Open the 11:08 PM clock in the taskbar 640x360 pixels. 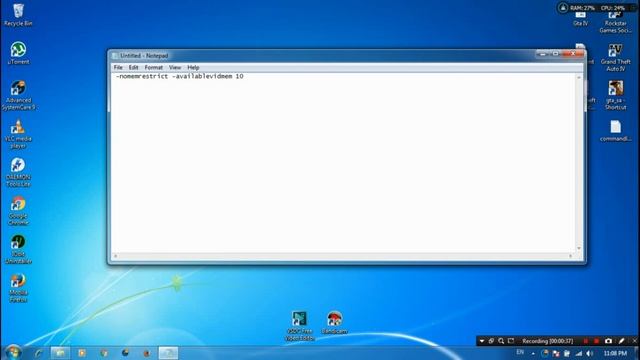click(x=615, y=353)
